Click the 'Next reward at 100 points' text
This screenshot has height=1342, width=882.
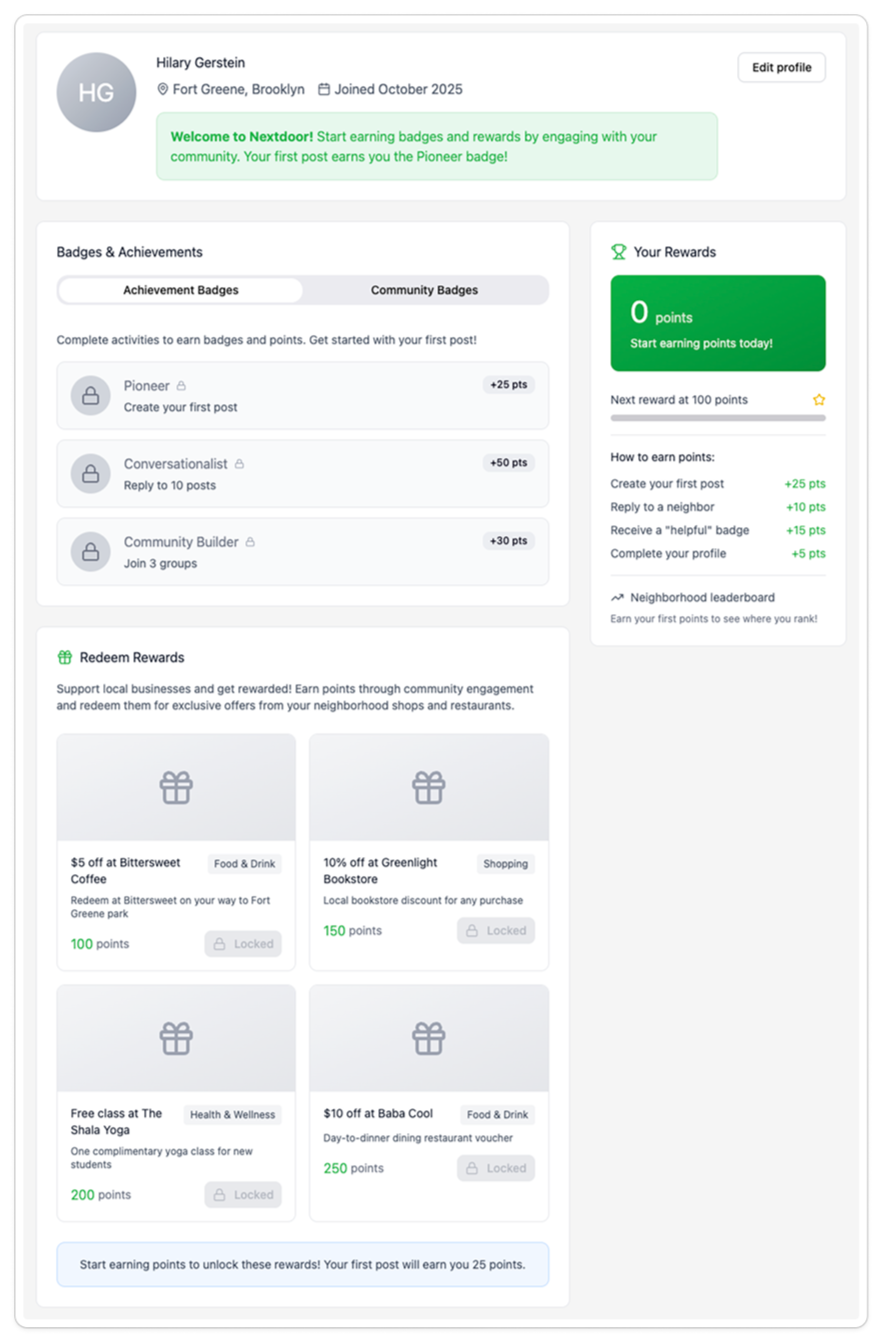(x=679, y=400)
